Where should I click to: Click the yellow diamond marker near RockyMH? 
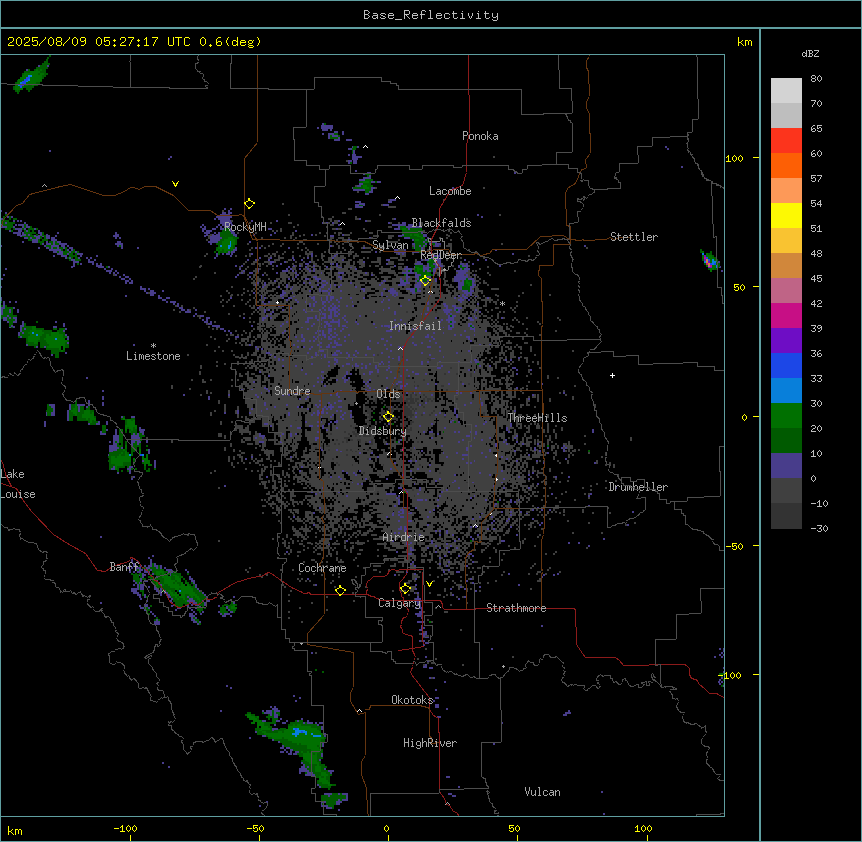250,204
